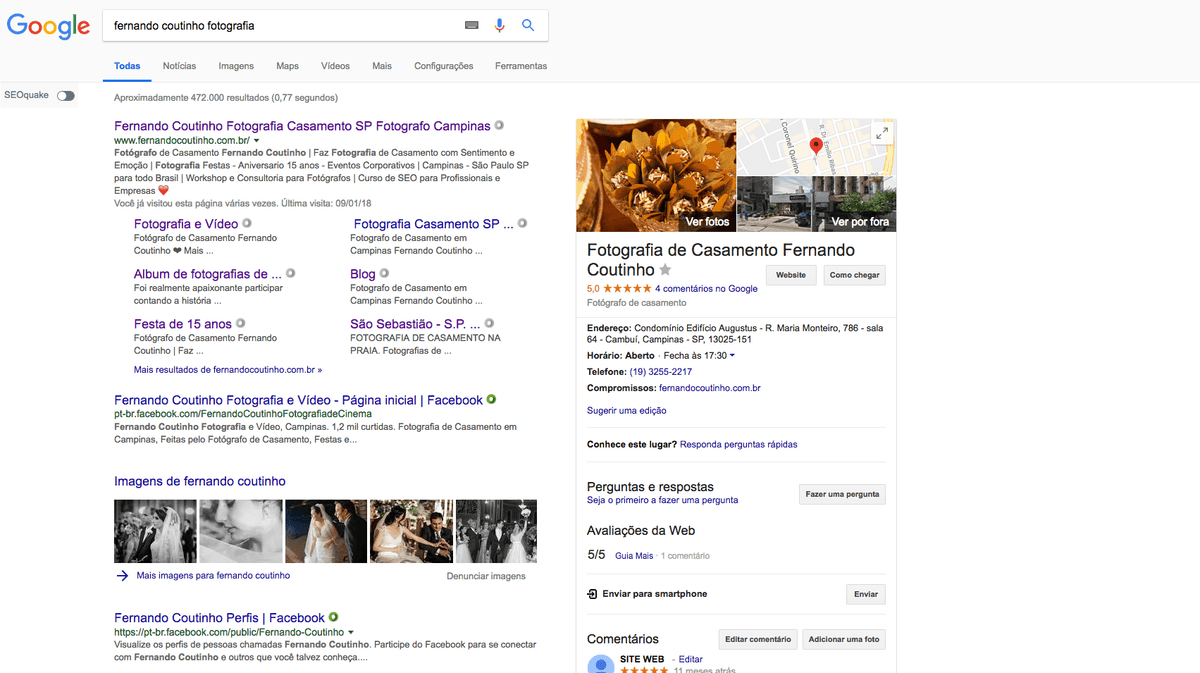Click the Adicionar uma foto button
This screenshot has width=1200, height=673.
844,639
